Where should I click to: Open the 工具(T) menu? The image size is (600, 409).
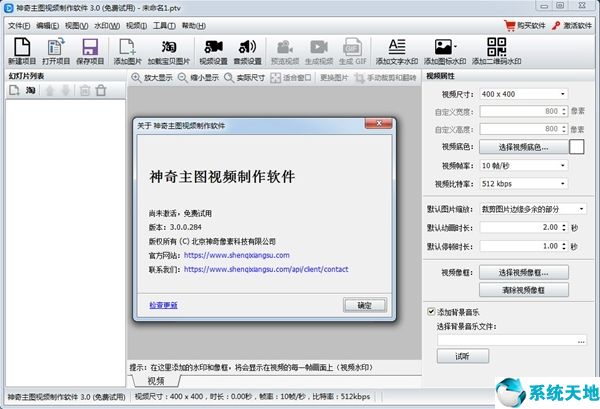164,26
